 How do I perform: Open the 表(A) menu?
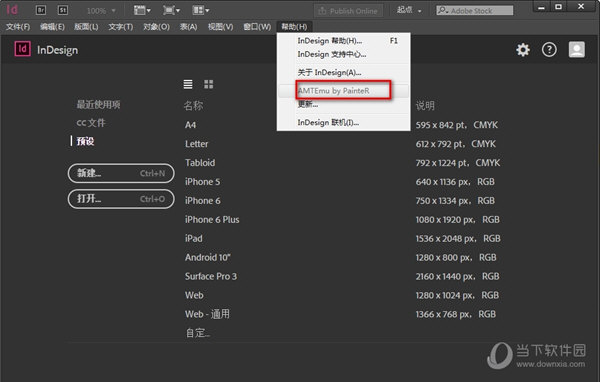click(189, 27)
